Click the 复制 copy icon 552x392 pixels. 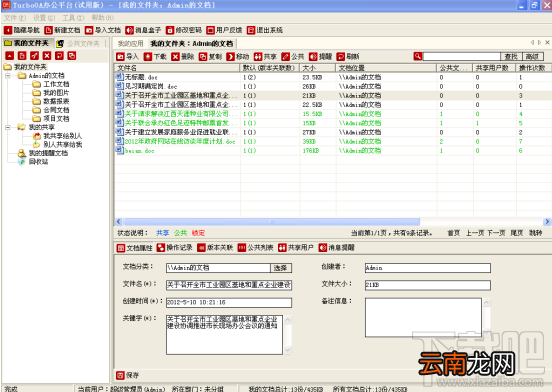coord(203,57)
